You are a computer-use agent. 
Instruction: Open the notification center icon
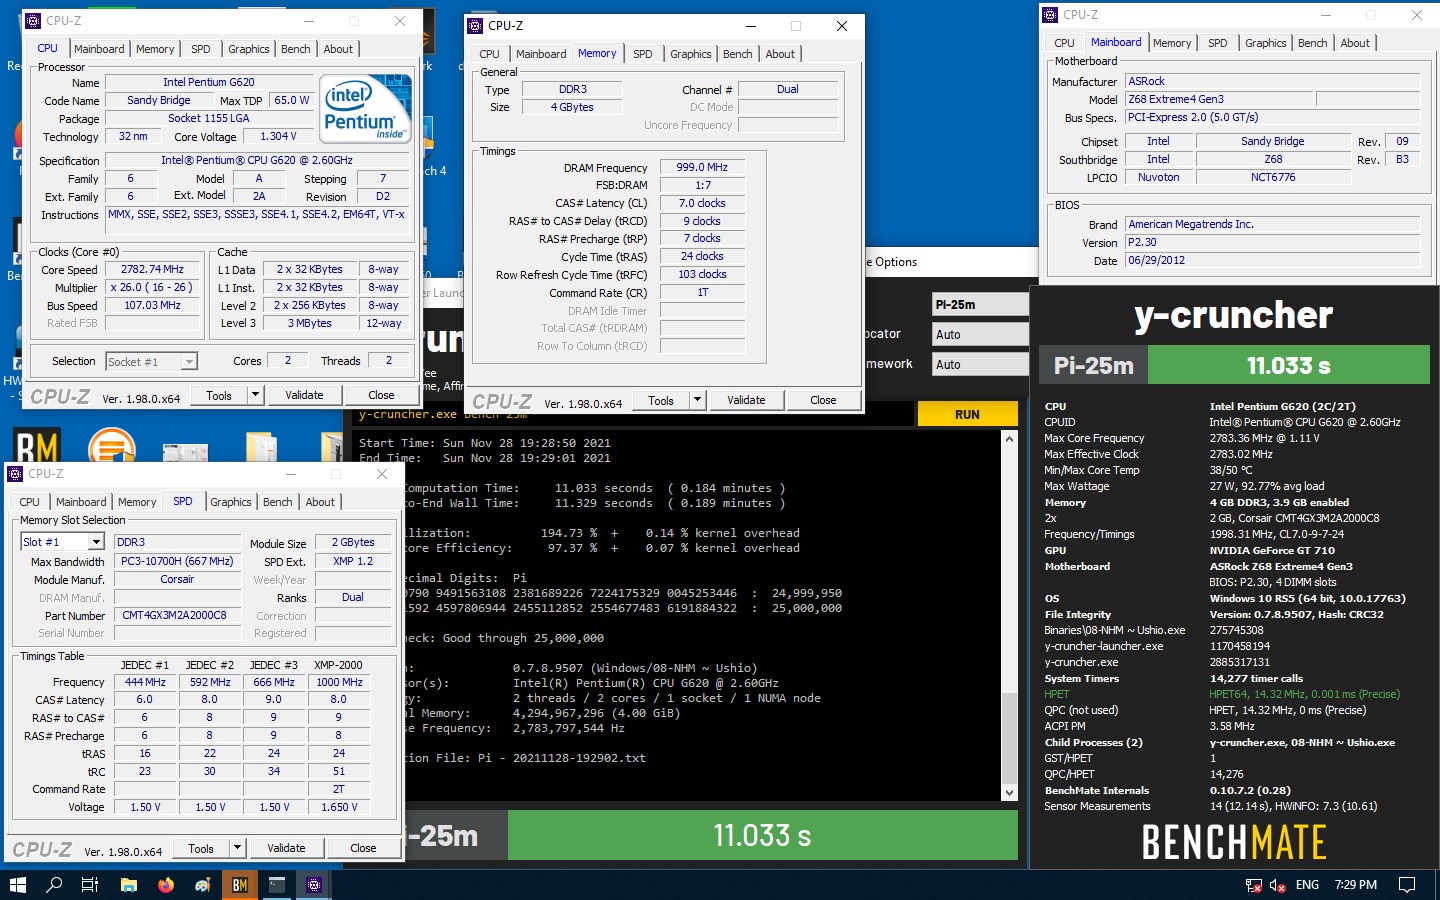tap(1407, 885)
